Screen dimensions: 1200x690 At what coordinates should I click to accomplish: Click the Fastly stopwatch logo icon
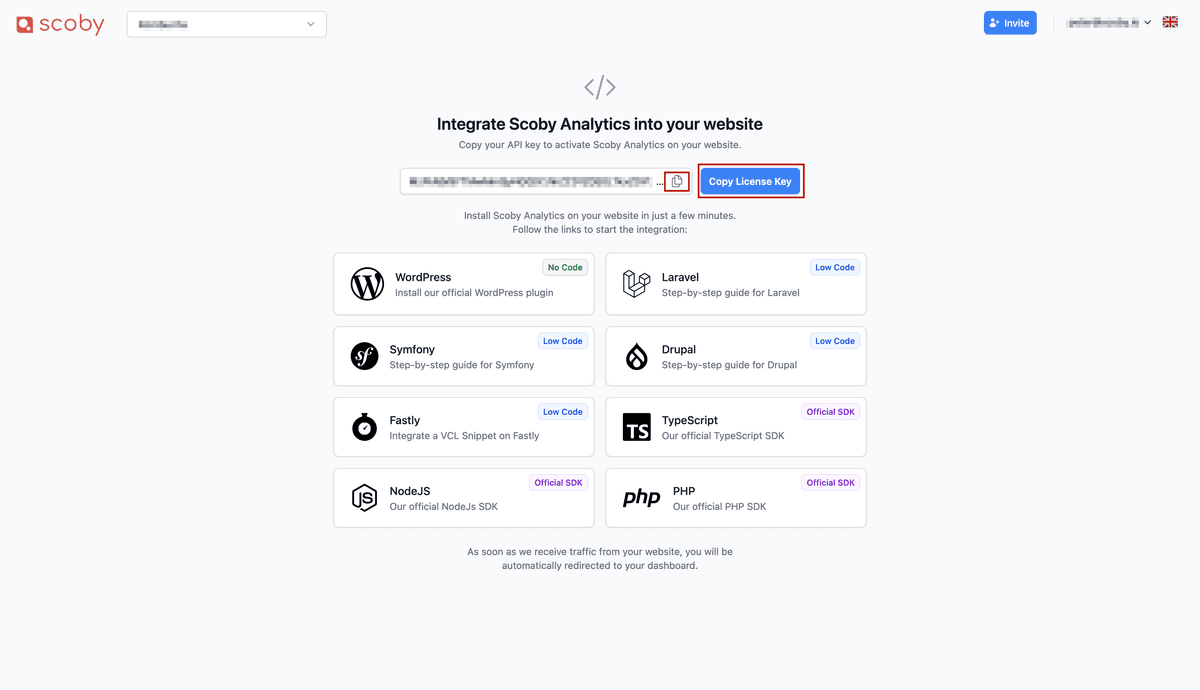(364, 427)
